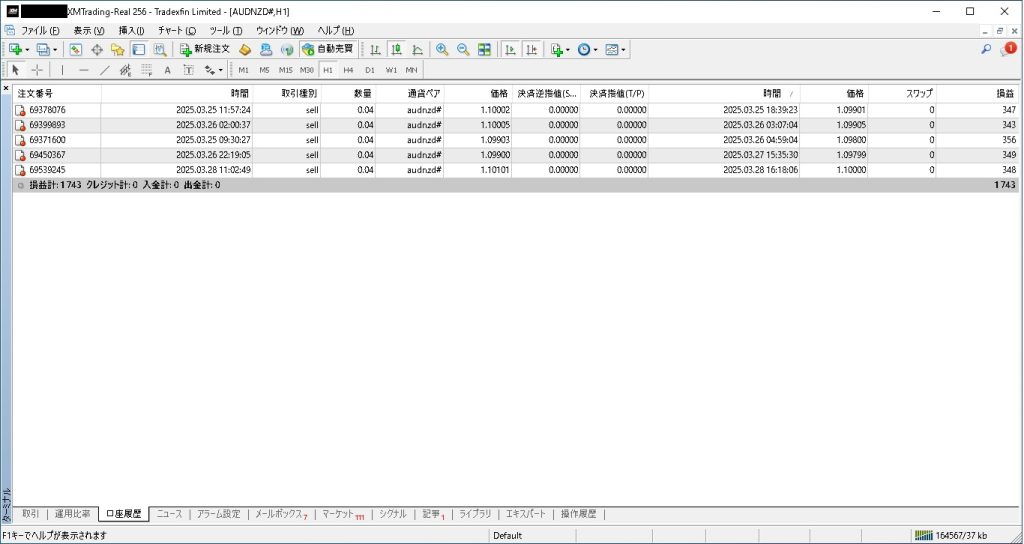
Task: Open the tile windows icon
Action: pyautogui.click(x=485, y=49)
